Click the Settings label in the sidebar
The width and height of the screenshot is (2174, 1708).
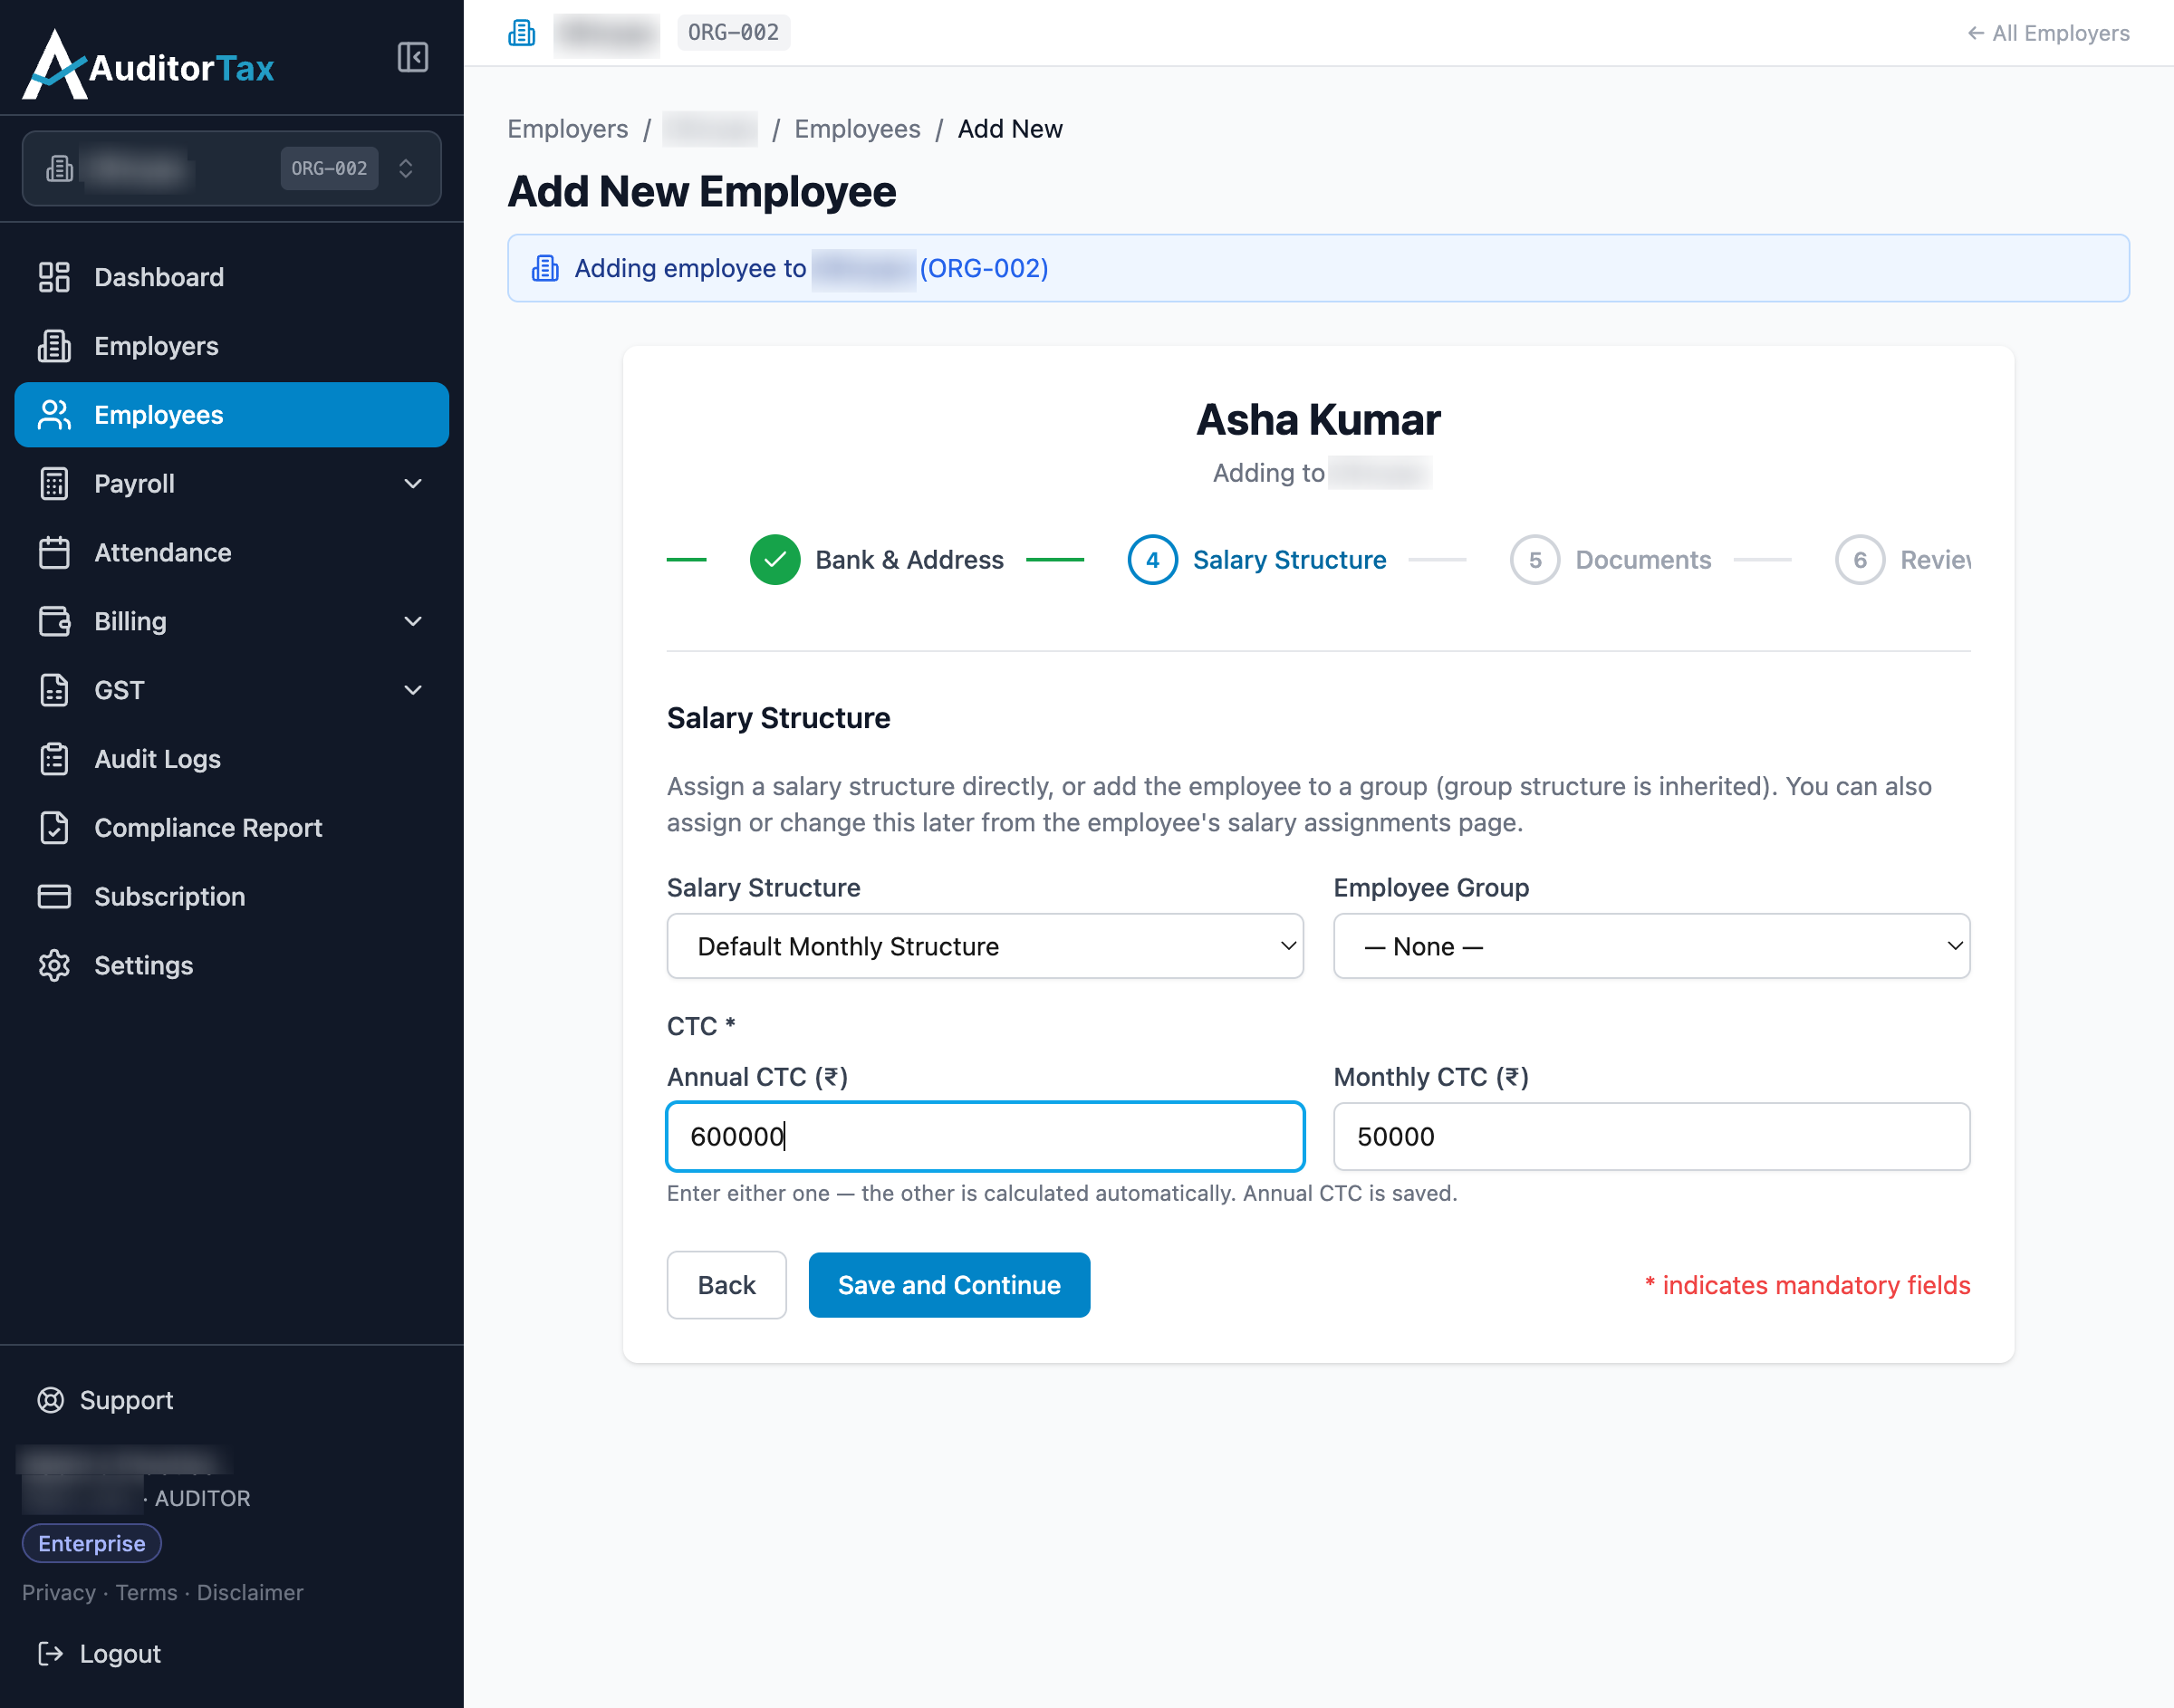tap(144, 966)
